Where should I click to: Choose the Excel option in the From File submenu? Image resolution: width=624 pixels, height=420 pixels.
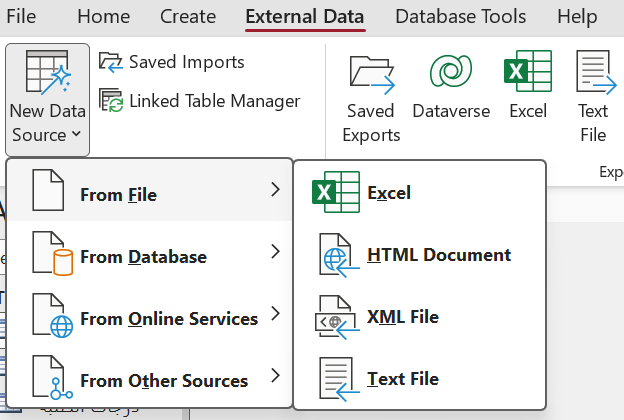tap(419, 193)
